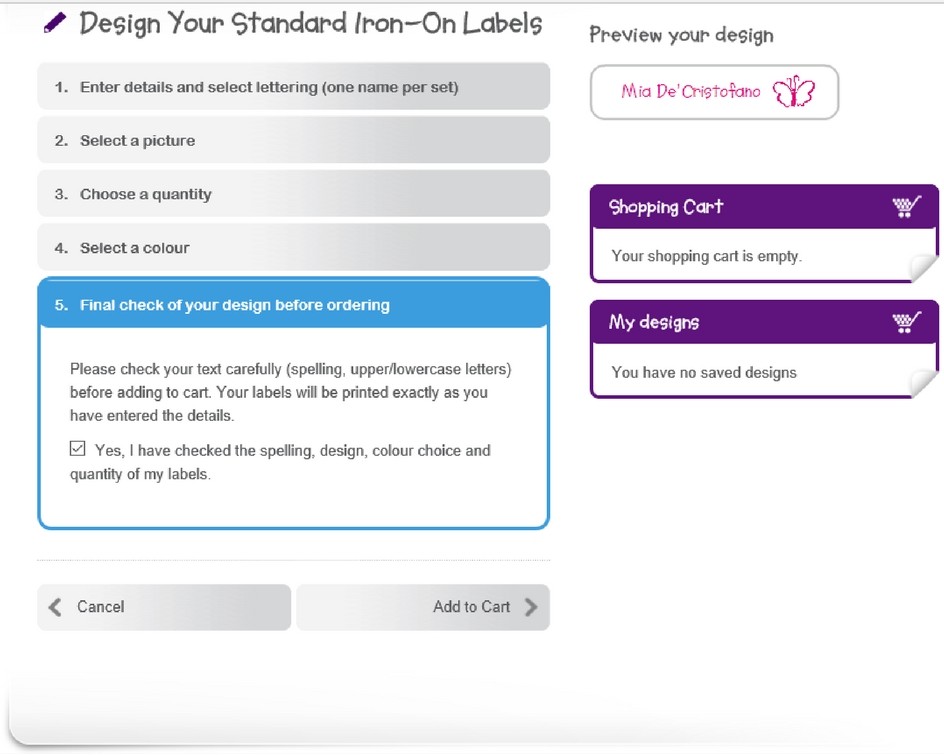The width and height of the screenshot is (944, 755).
Task: Click the pencil icon beside the design heading
Action: tap(55, 23)
